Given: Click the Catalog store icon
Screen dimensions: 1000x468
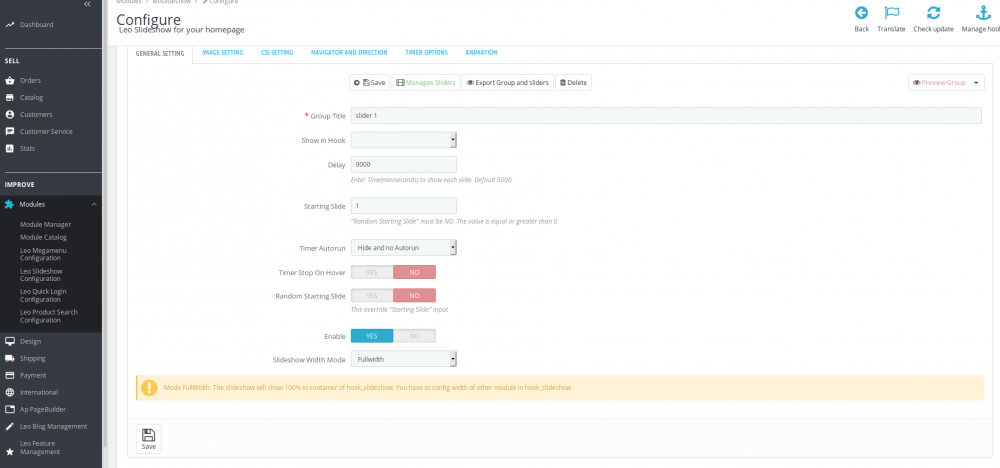Looking at the screenshot, I should pos(9,98).
